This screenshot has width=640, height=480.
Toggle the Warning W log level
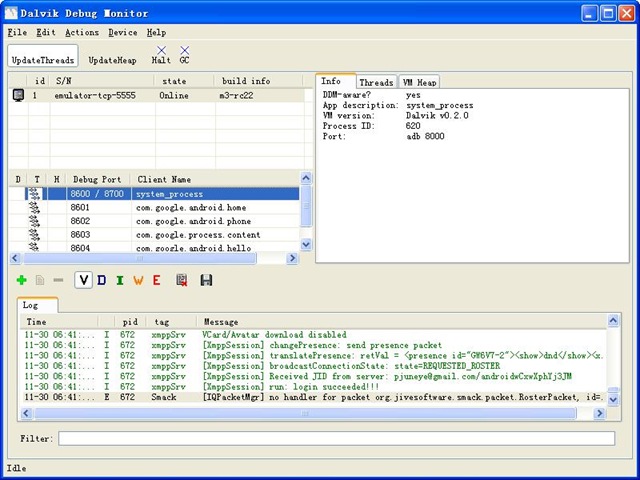click(x=138, y=280)
